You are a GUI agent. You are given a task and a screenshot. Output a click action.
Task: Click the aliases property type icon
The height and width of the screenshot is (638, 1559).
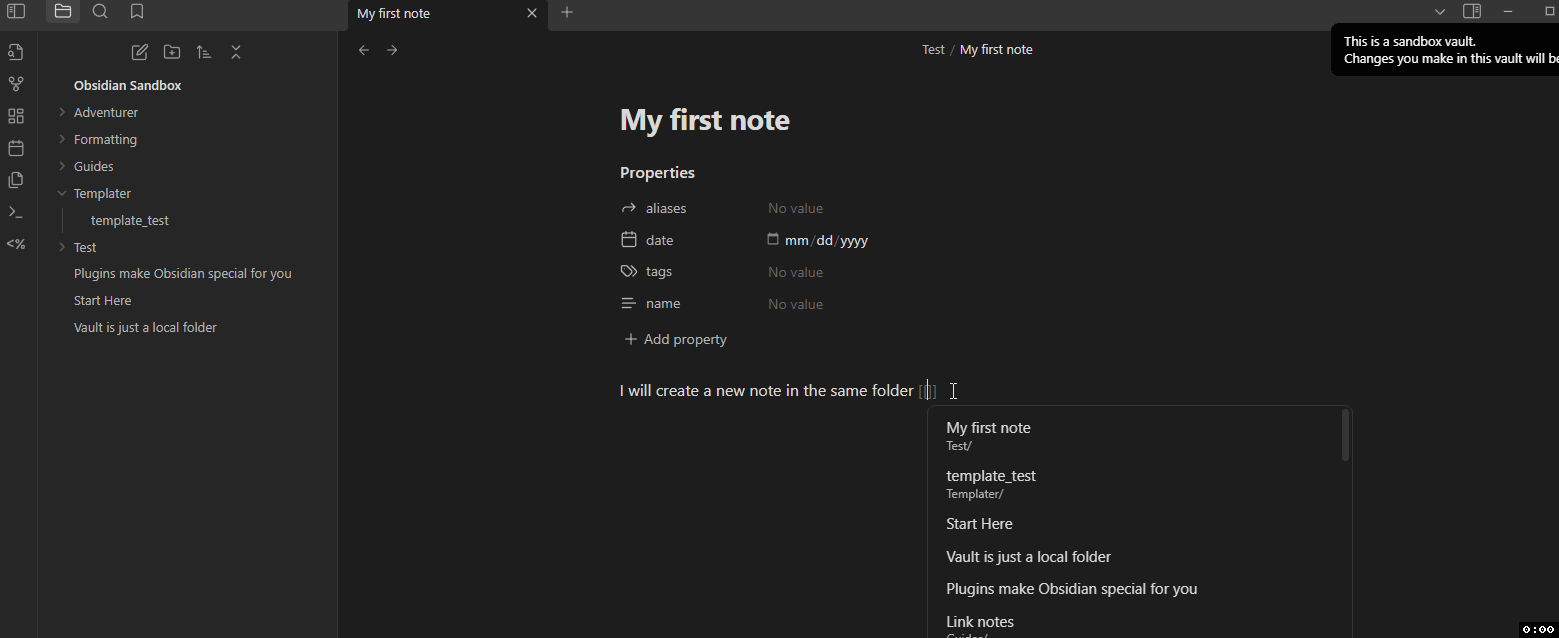(629, 208)
